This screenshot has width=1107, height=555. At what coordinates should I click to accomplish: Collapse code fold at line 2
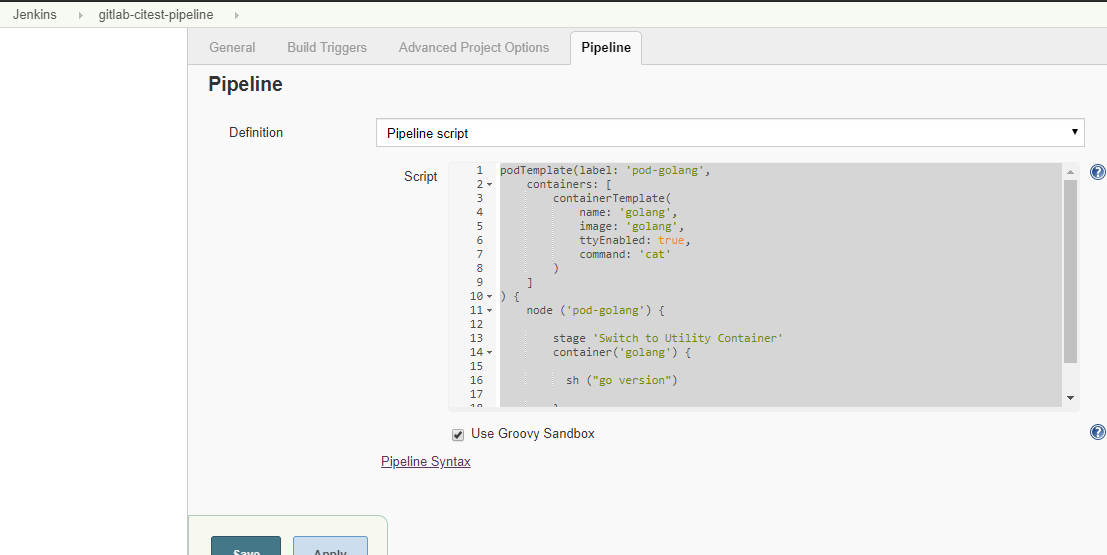[x=489, y=184]
